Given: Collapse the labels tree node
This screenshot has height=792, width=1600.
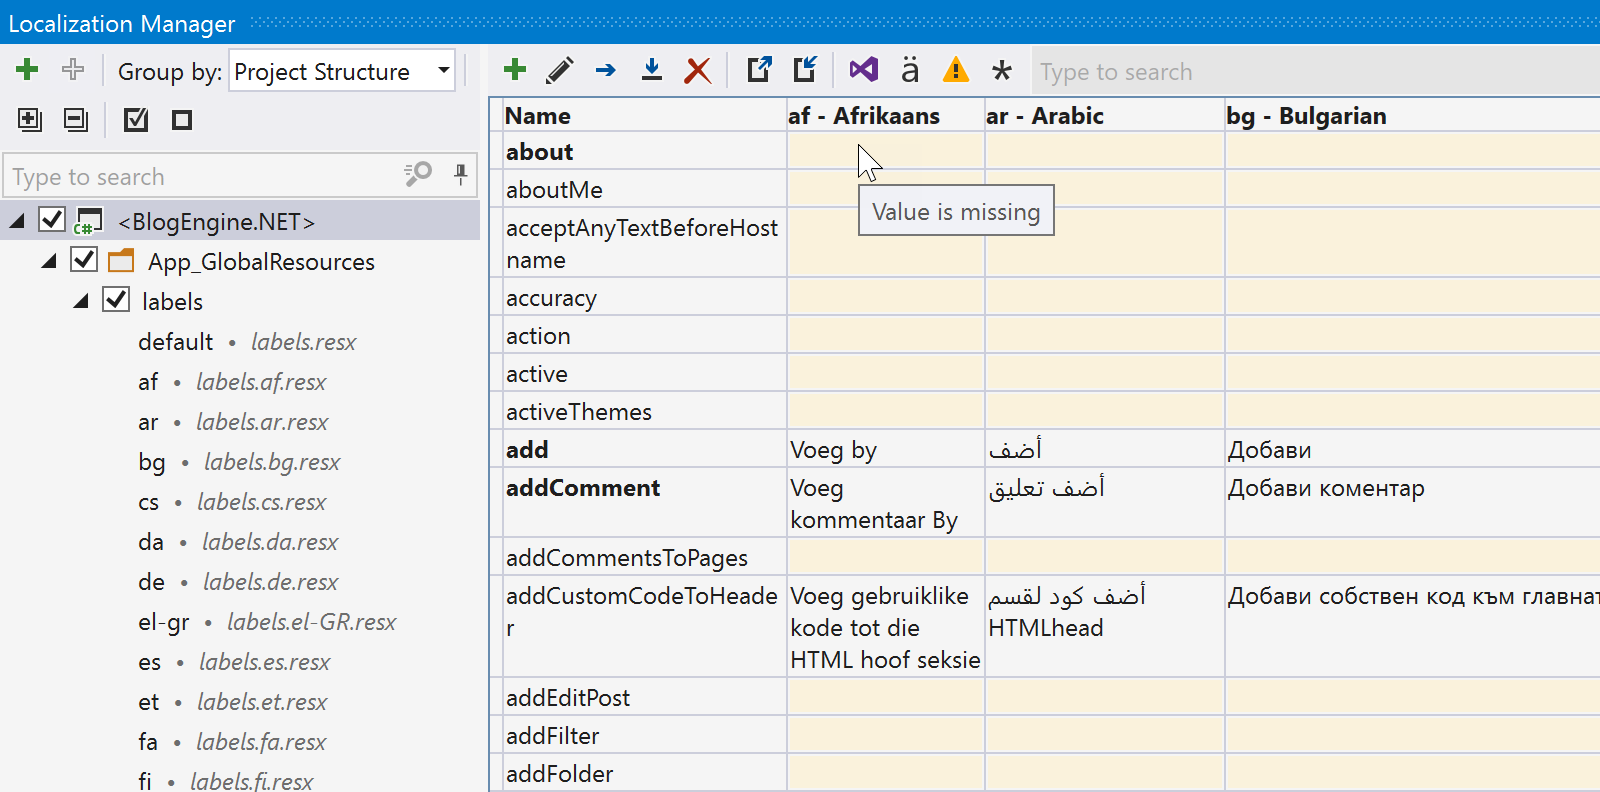Looking at the screenshot, I should click(81, 301).
